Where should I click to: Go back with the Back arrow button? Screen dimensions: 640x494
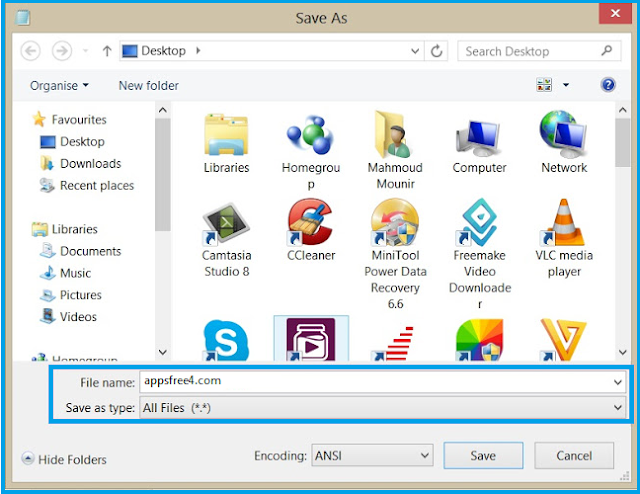click(x=31, y=51)
